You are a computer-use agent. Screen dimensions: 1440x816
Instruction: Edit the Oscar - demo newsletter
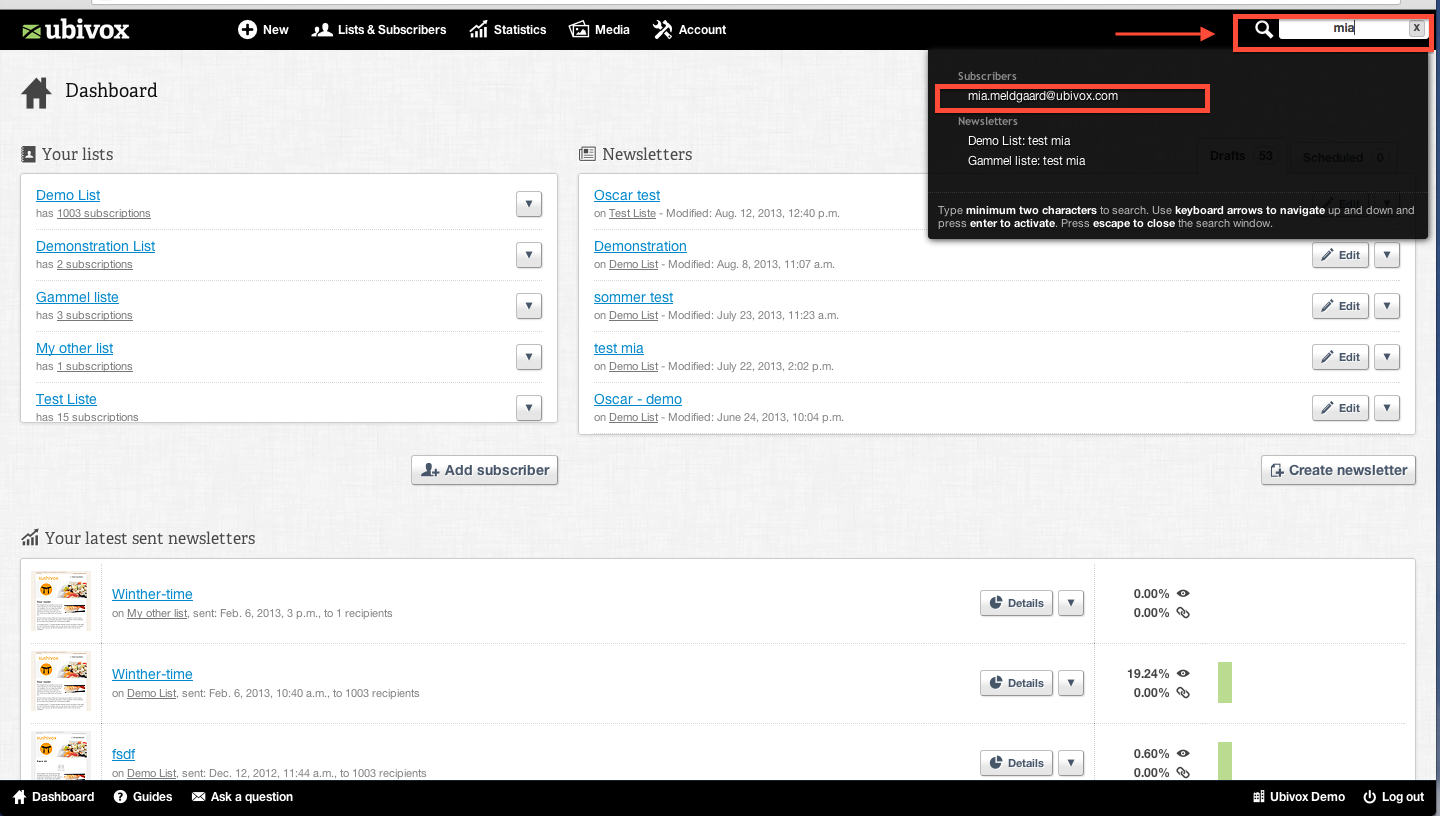[1340, 408]
